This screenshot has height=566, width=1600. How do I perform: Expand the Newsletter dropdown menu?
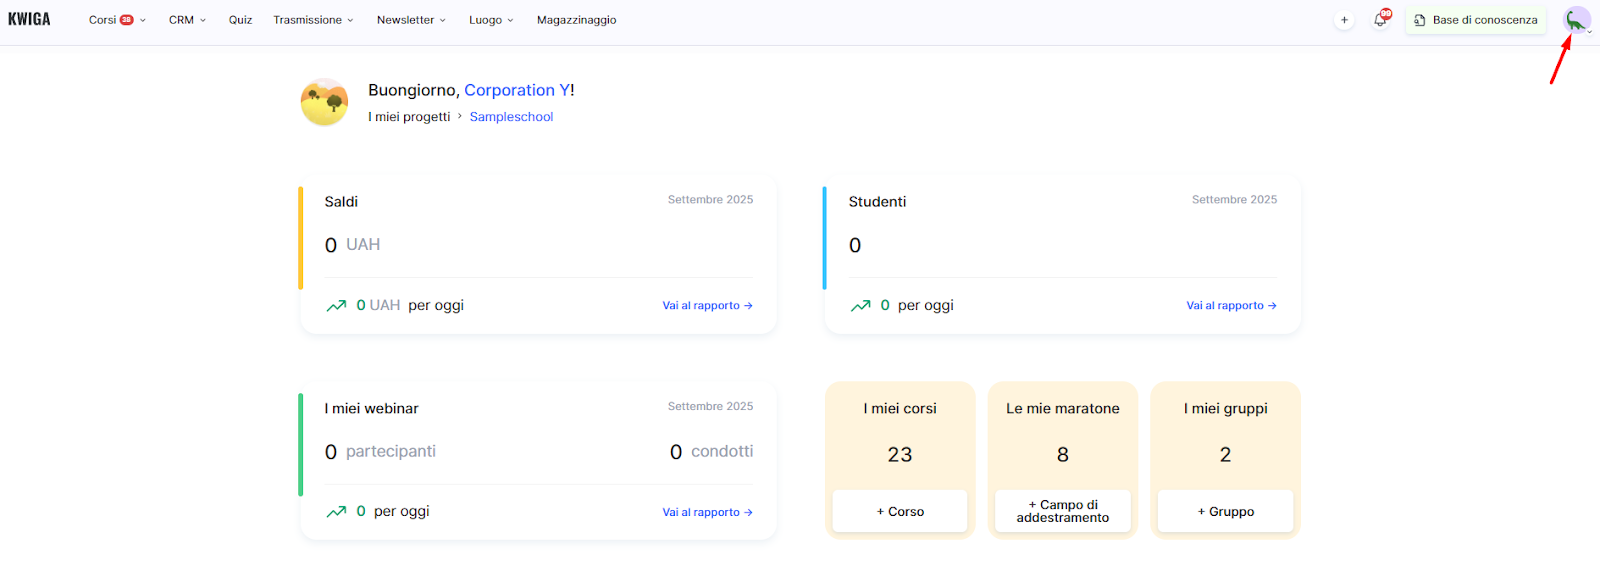click(411, 20)
